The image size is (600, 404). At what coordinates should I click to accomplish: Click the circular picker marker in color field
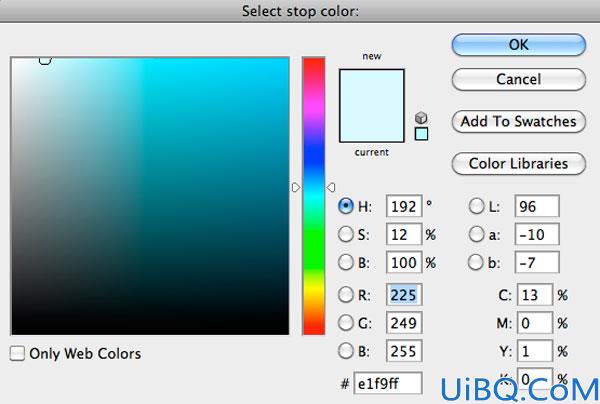45,60
